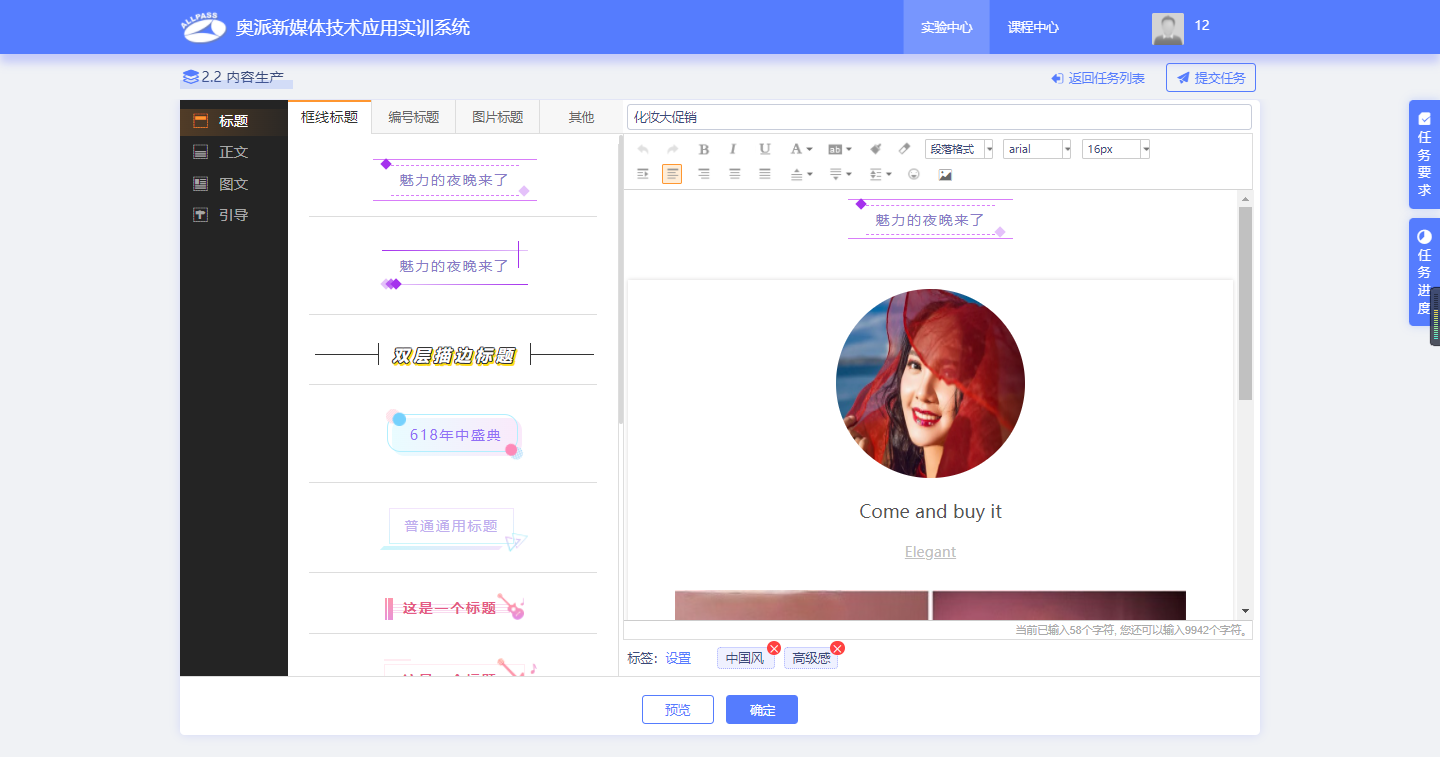
Task: Open the 任务要求 side panel
Action: (1424, 154)
